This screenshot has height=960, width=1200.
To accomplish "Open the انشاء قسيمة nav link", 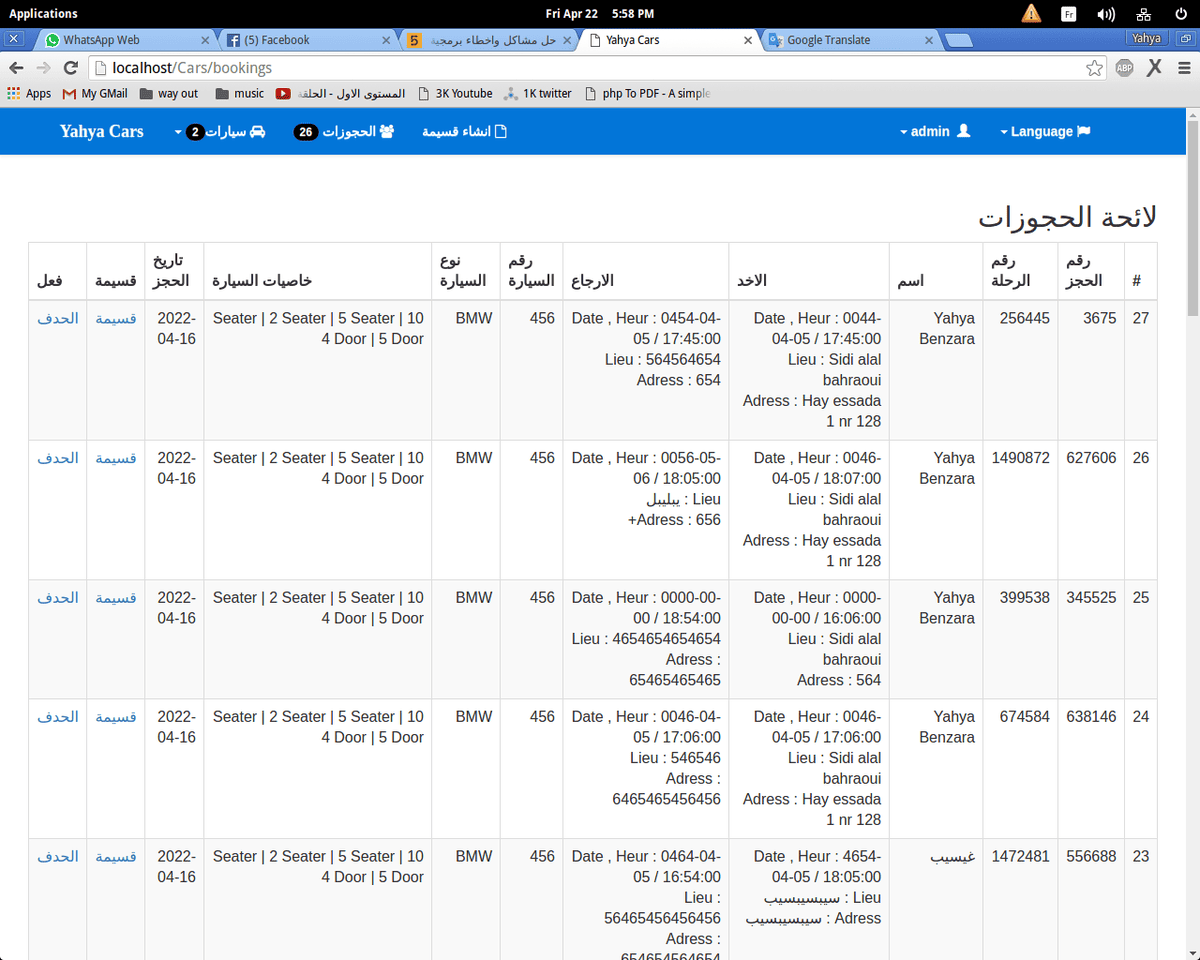I will [464, 132].
